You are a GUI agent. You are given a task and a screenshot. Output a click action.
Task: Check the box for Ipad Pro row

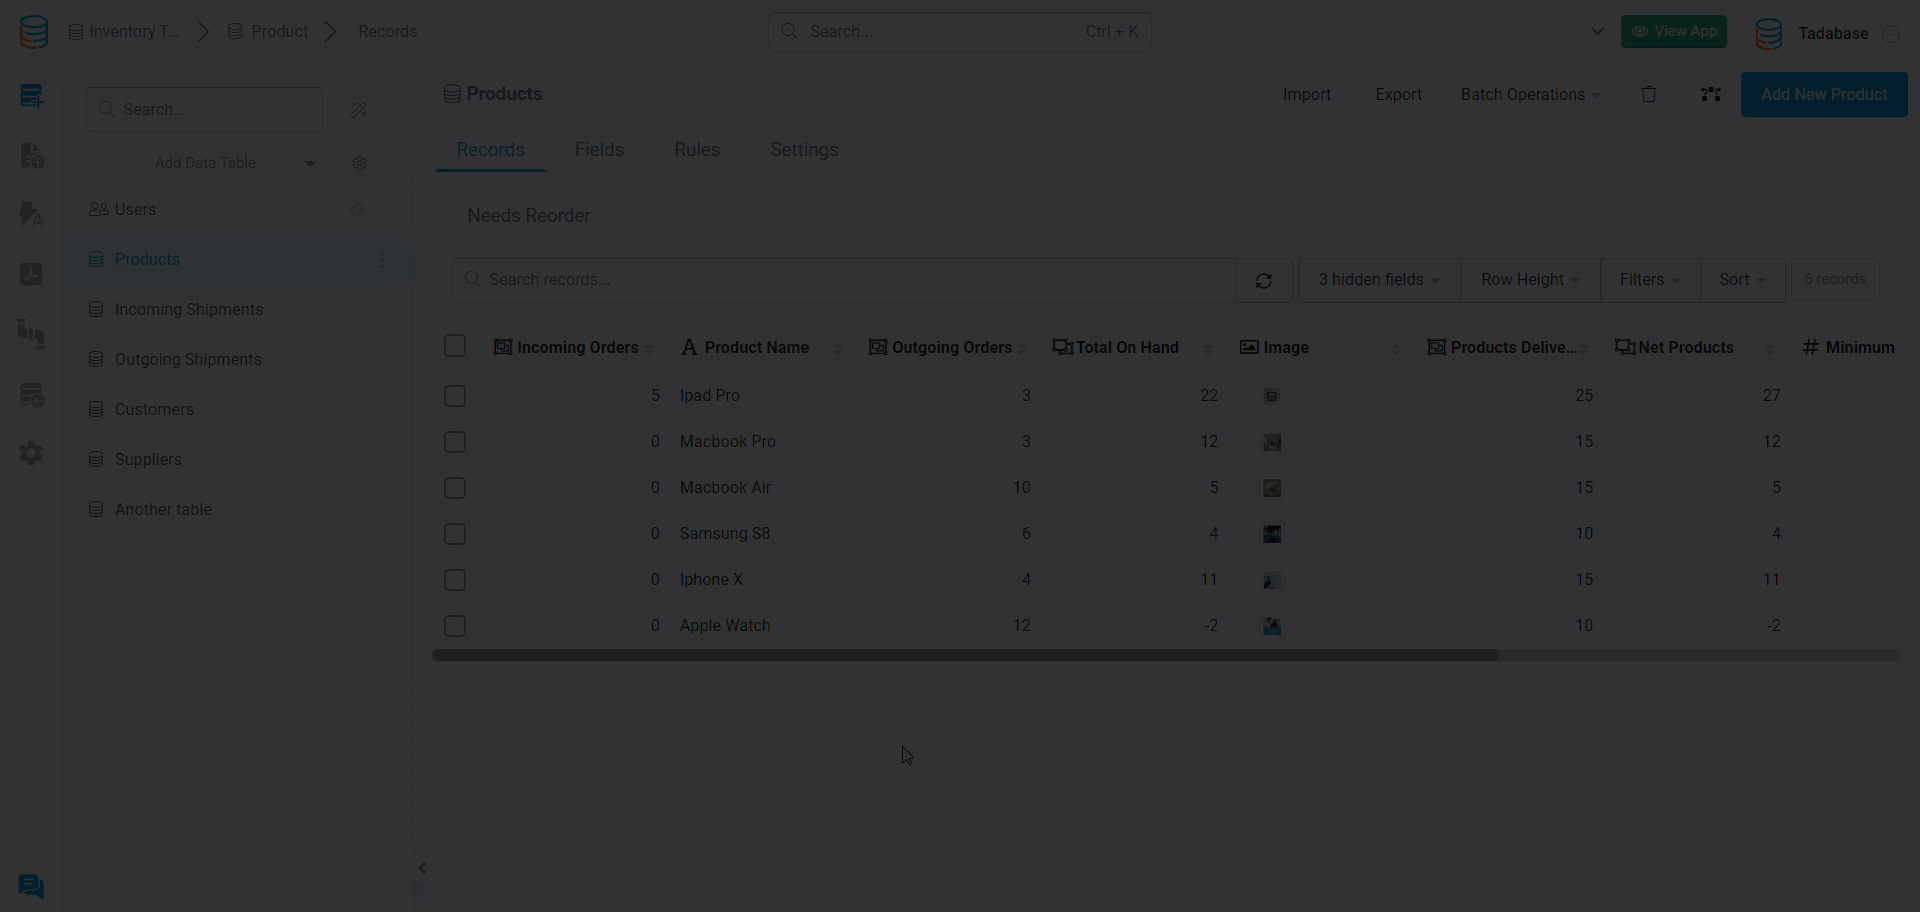[455, 396]
